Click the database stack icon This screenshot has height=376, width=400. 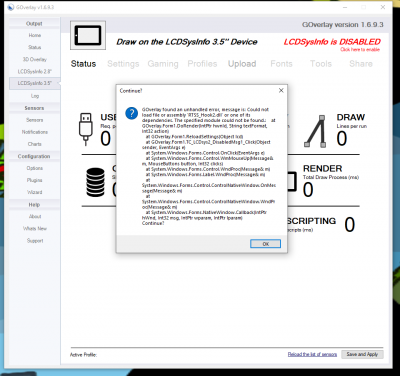pos(95,182)
